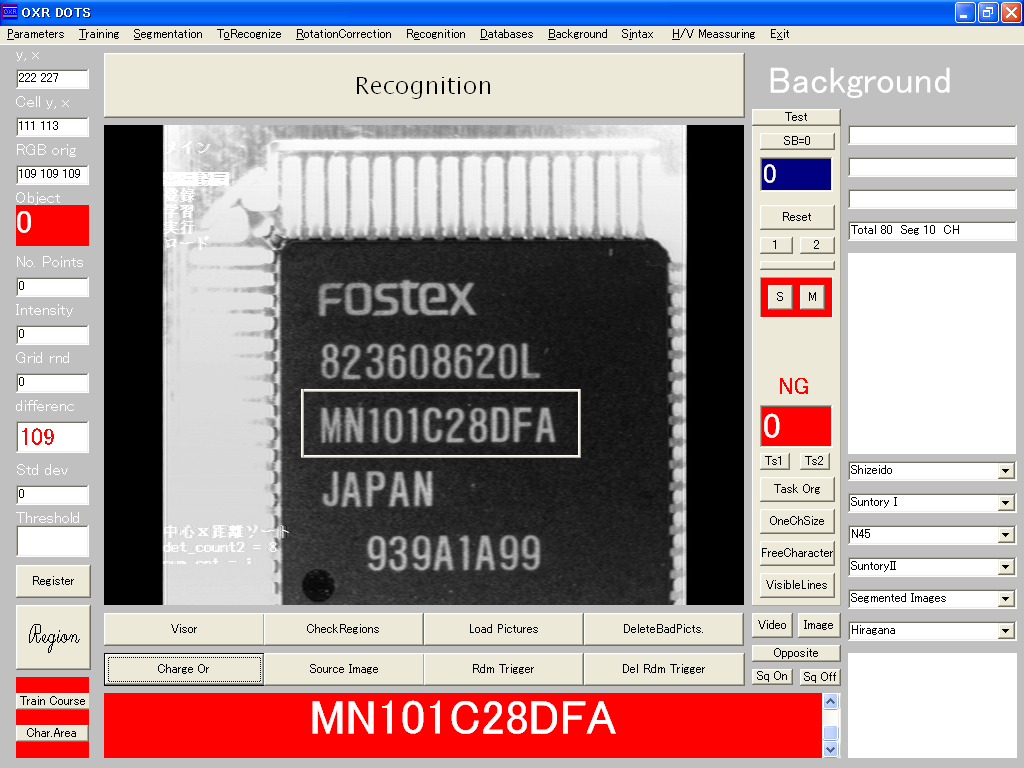Click the Visor button
This screenshot has height=768, width=1024.
point(184,629)
